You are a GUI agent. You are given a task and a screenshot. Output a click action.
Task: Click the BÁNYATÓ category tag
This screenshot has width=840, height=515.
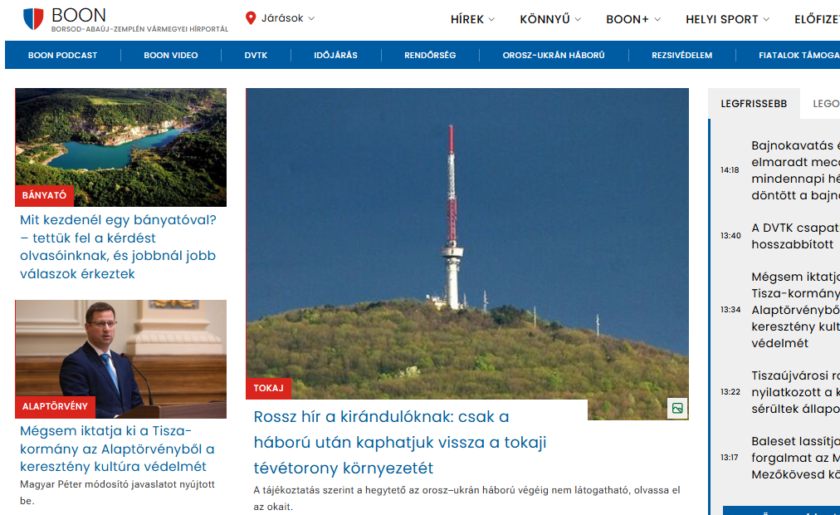click(44, 196)
